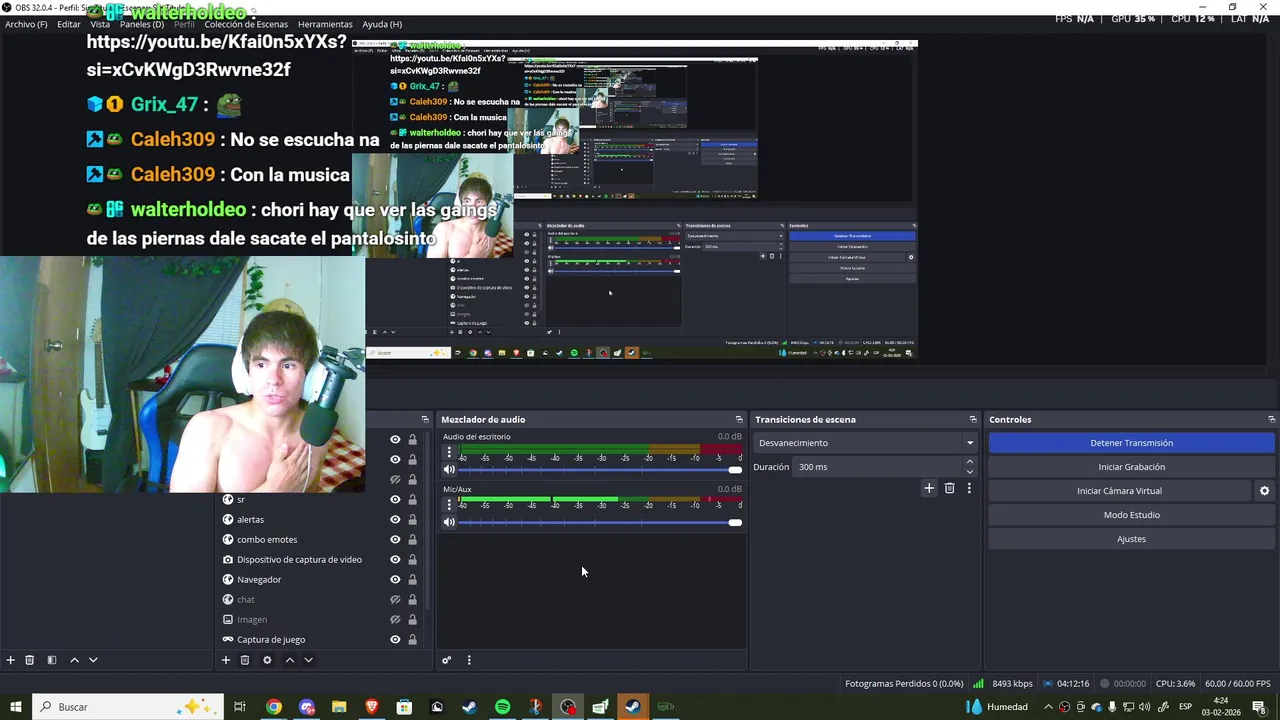Add a new scene with plus icon

click(11, 660)
